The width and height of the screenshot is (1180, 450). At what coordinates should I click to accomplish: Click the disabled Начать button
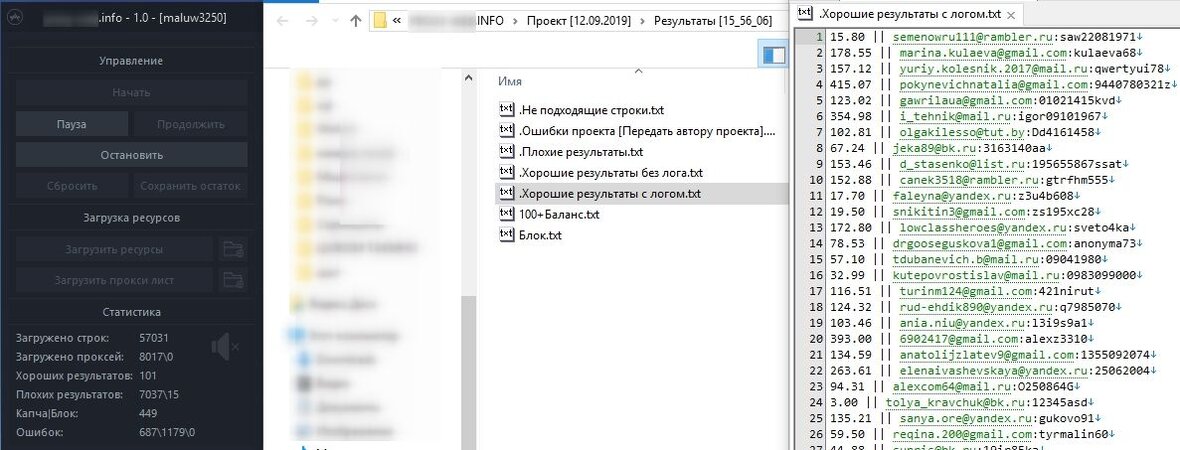132,93
